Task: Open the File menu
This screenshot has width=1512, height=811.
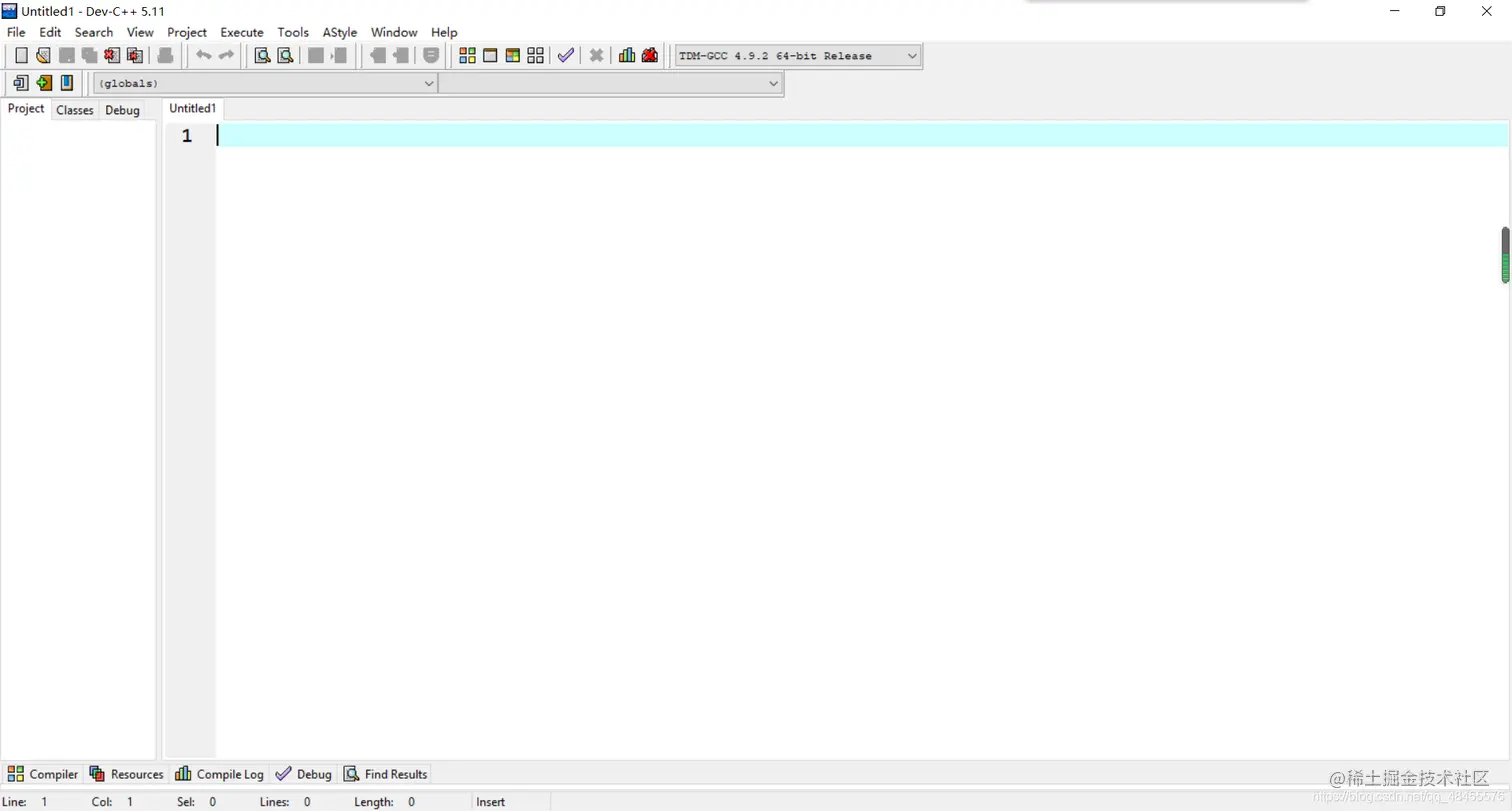Action: pos(16,32)
